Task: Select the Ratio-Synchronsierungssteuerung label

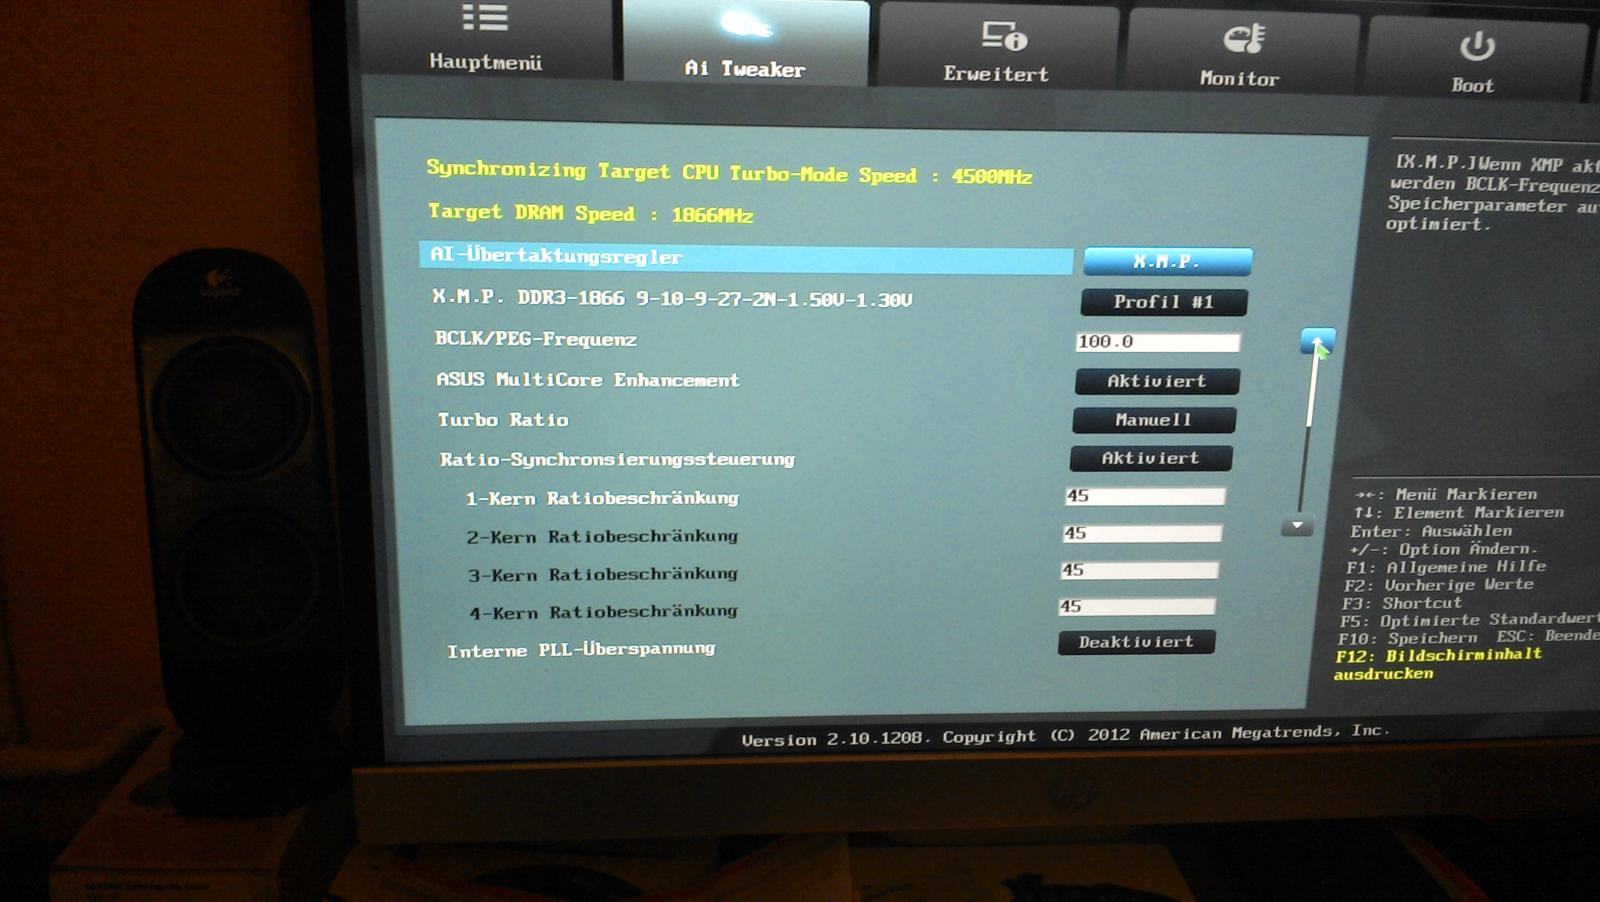Action: pos(617,459)
